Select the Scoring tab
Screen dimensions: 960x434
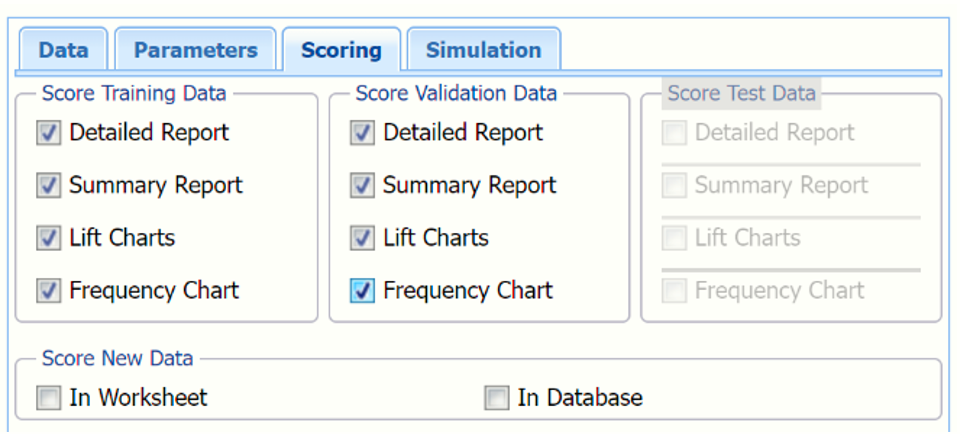[x=341, y=50]
